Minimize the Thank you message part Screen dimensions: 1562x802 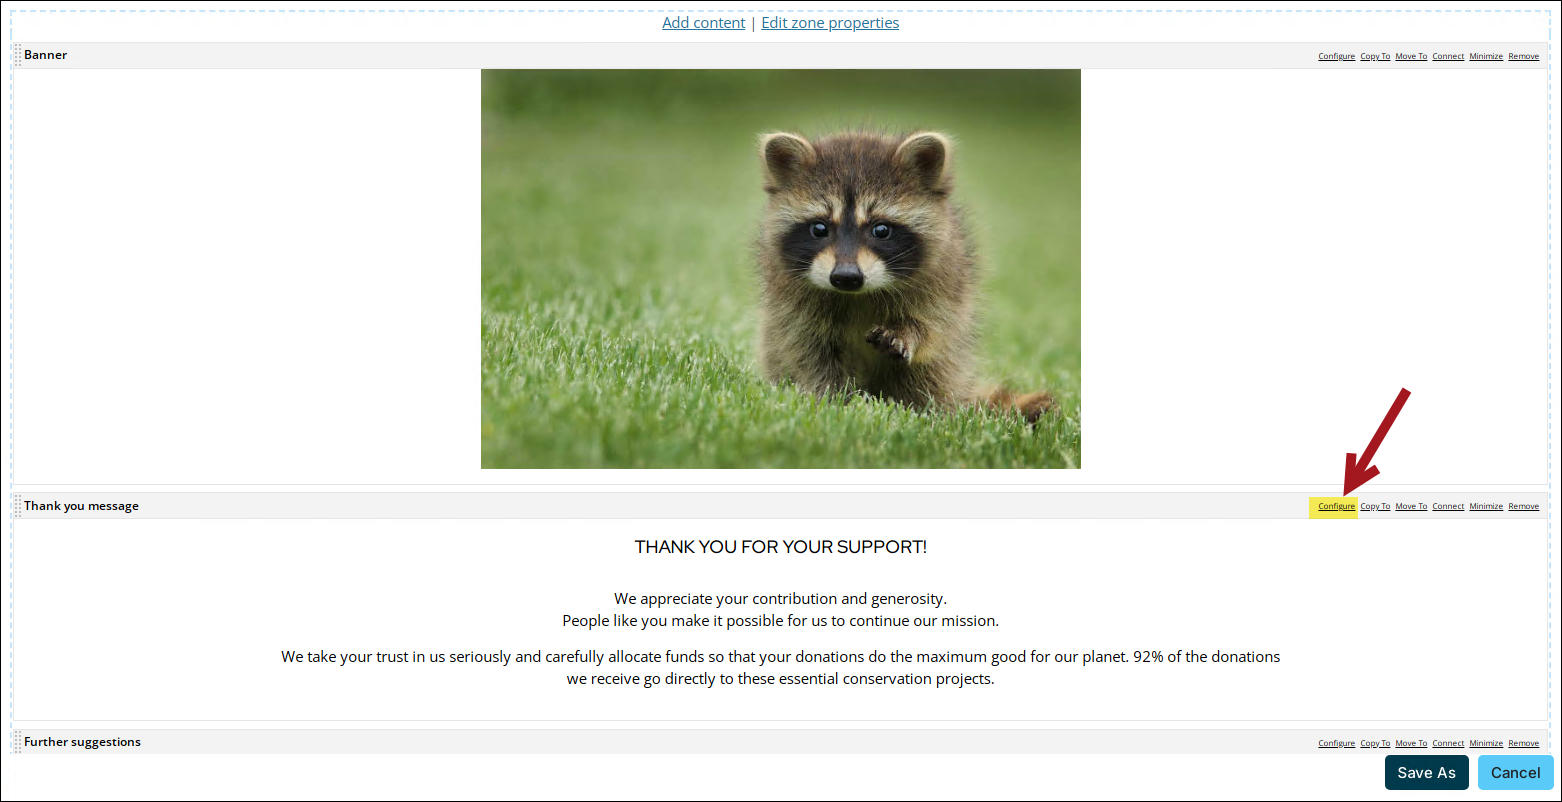pyautogui.click(x=1486, y=506)
